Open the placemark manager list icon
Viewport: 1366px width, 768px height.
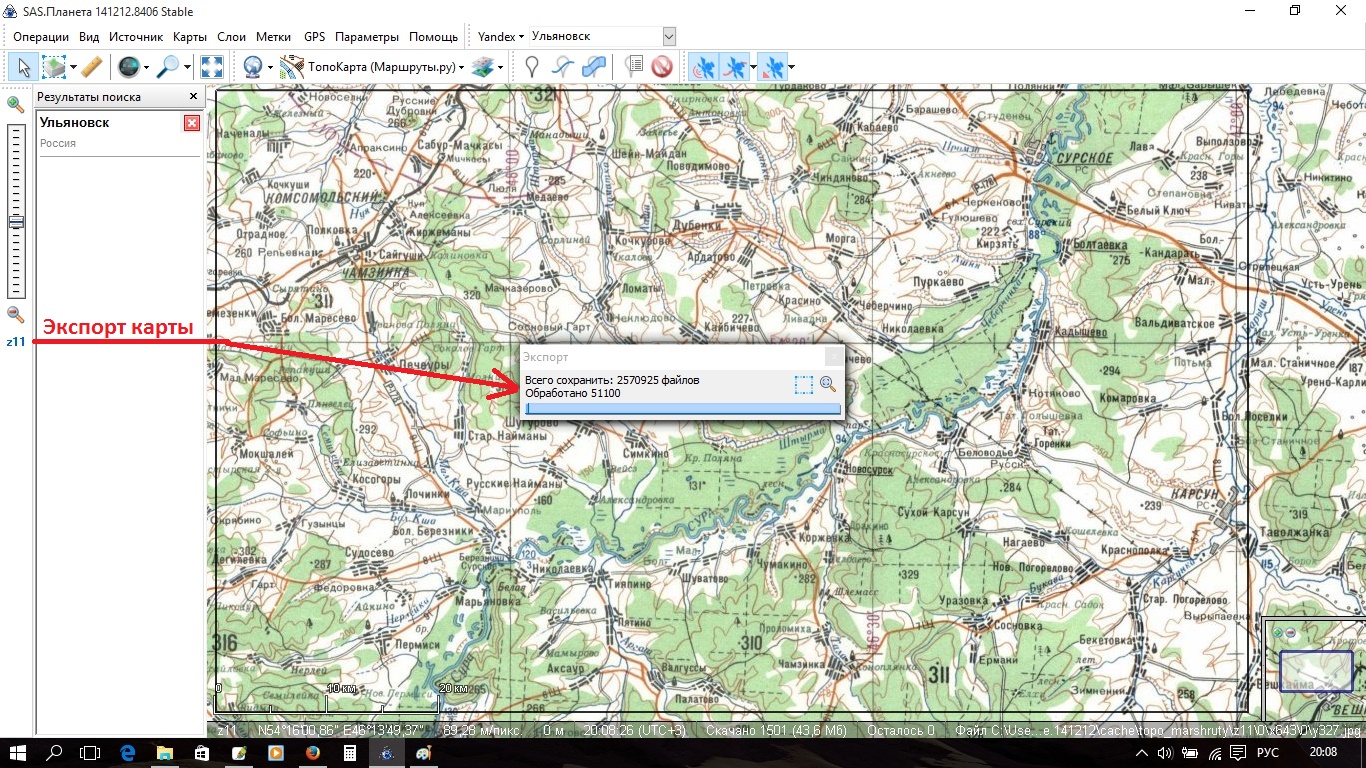(633, 67)
